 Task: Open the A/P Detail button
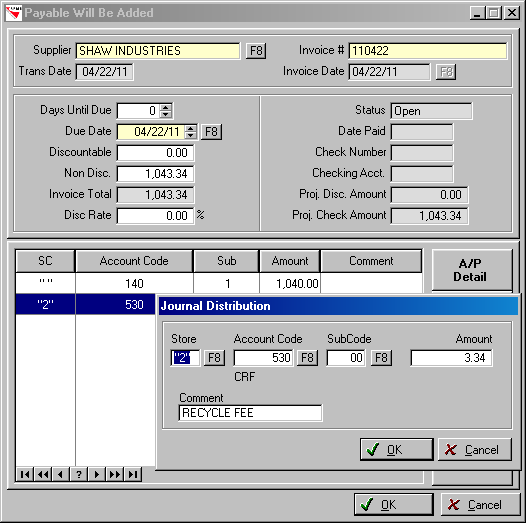pos(472,270)
